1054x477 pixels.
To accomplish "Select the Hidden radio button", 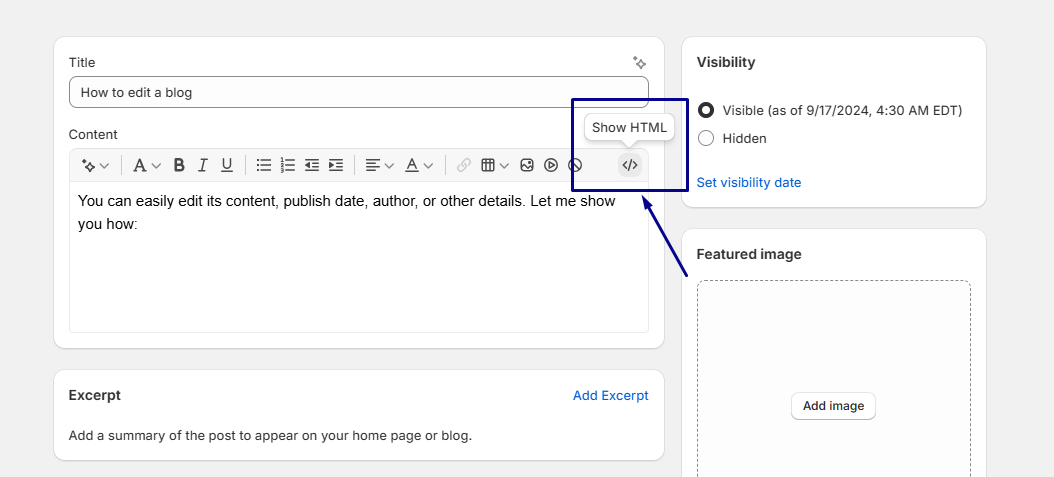I will click(706, 138).
